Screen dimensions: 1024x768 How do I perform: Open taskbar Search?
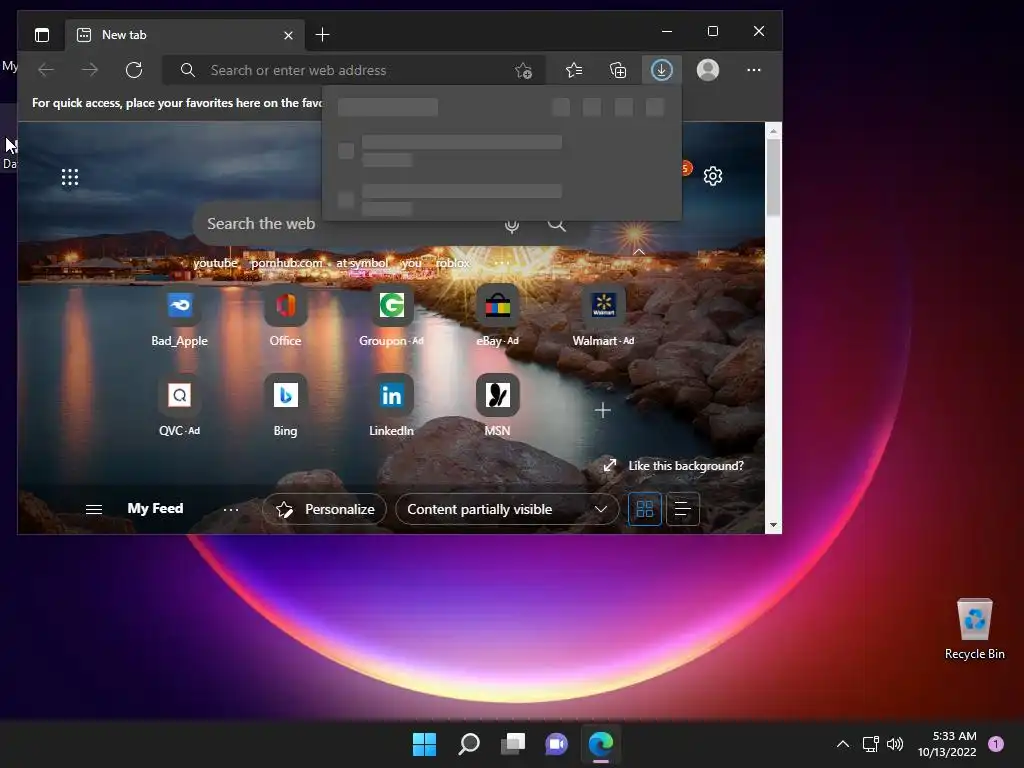pos(469,744)
